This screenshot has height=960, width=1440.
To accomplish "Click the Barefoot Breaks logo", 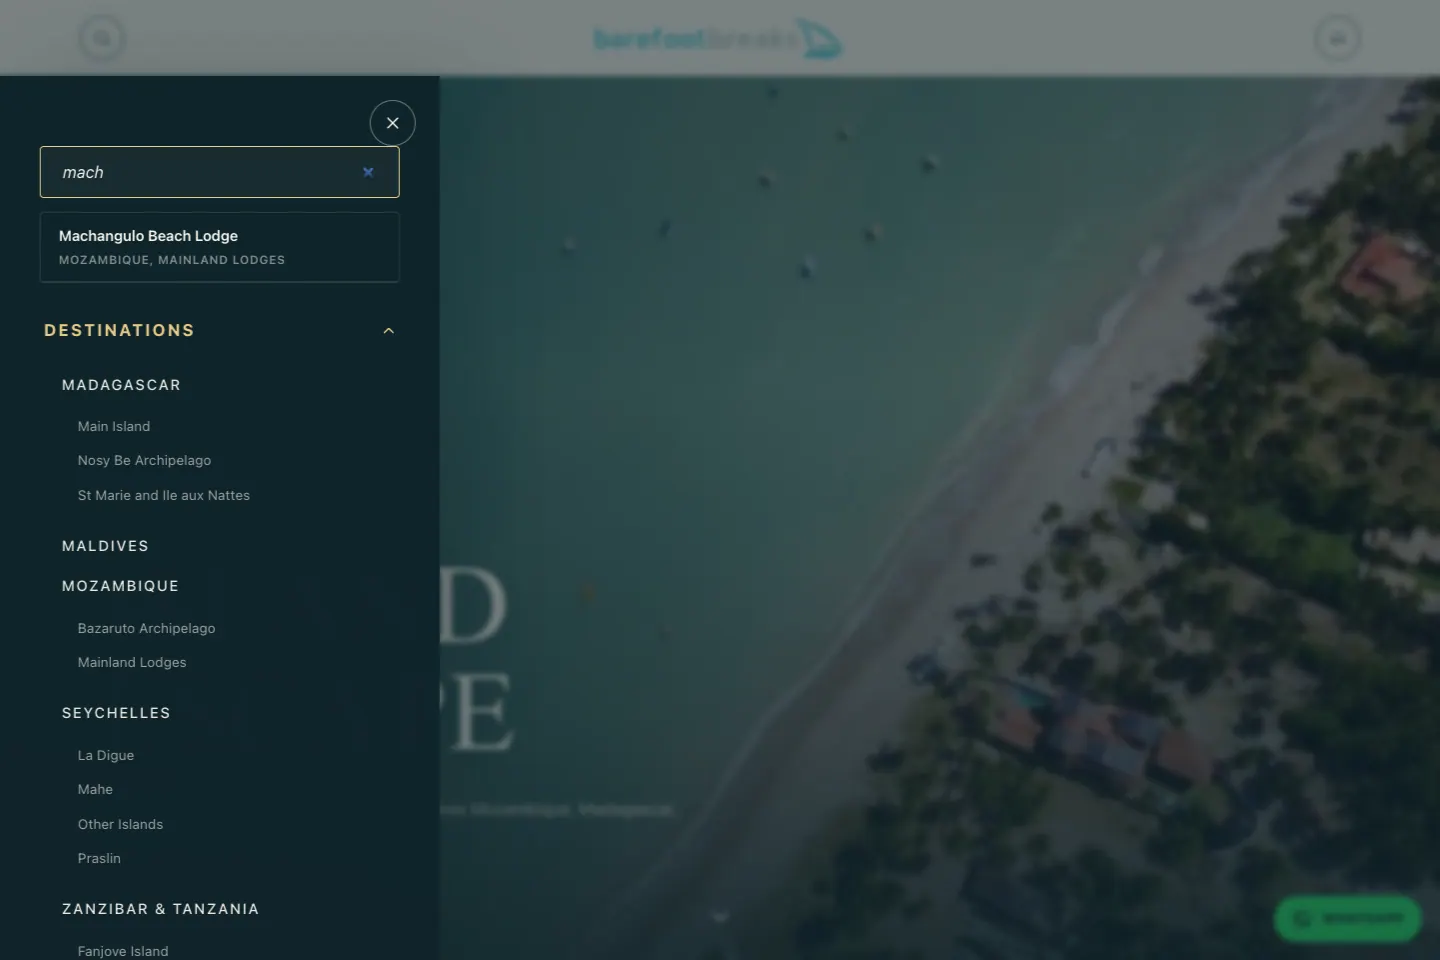I will 718,39.
